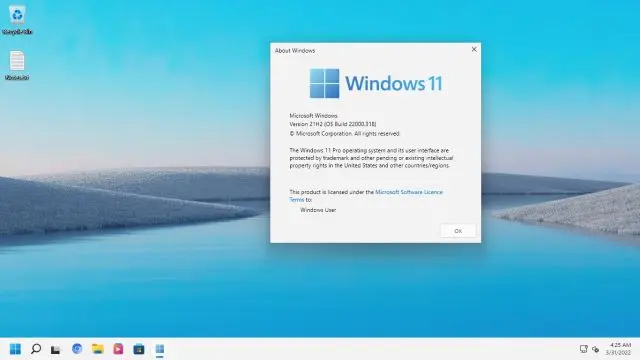Click the Windows 11 logo banner
This screenshot has height=360, width=640.
tap(376, 83)
